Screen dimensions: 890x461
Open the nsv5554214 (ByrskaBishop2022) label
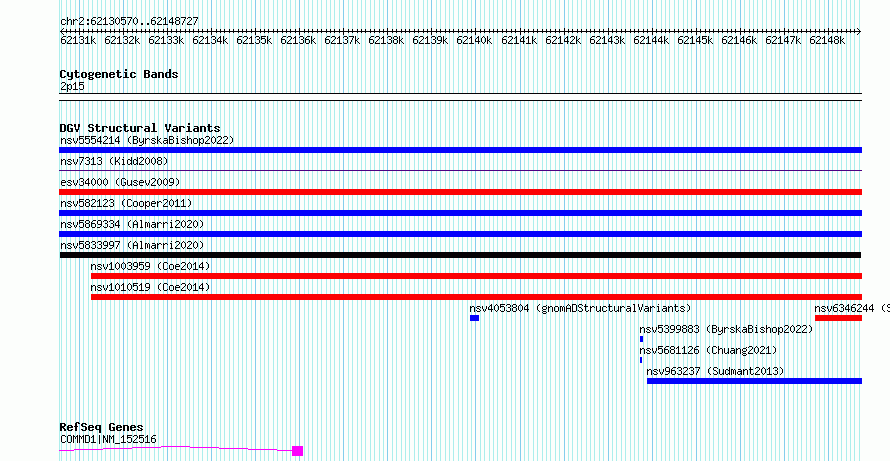(147, 140)
